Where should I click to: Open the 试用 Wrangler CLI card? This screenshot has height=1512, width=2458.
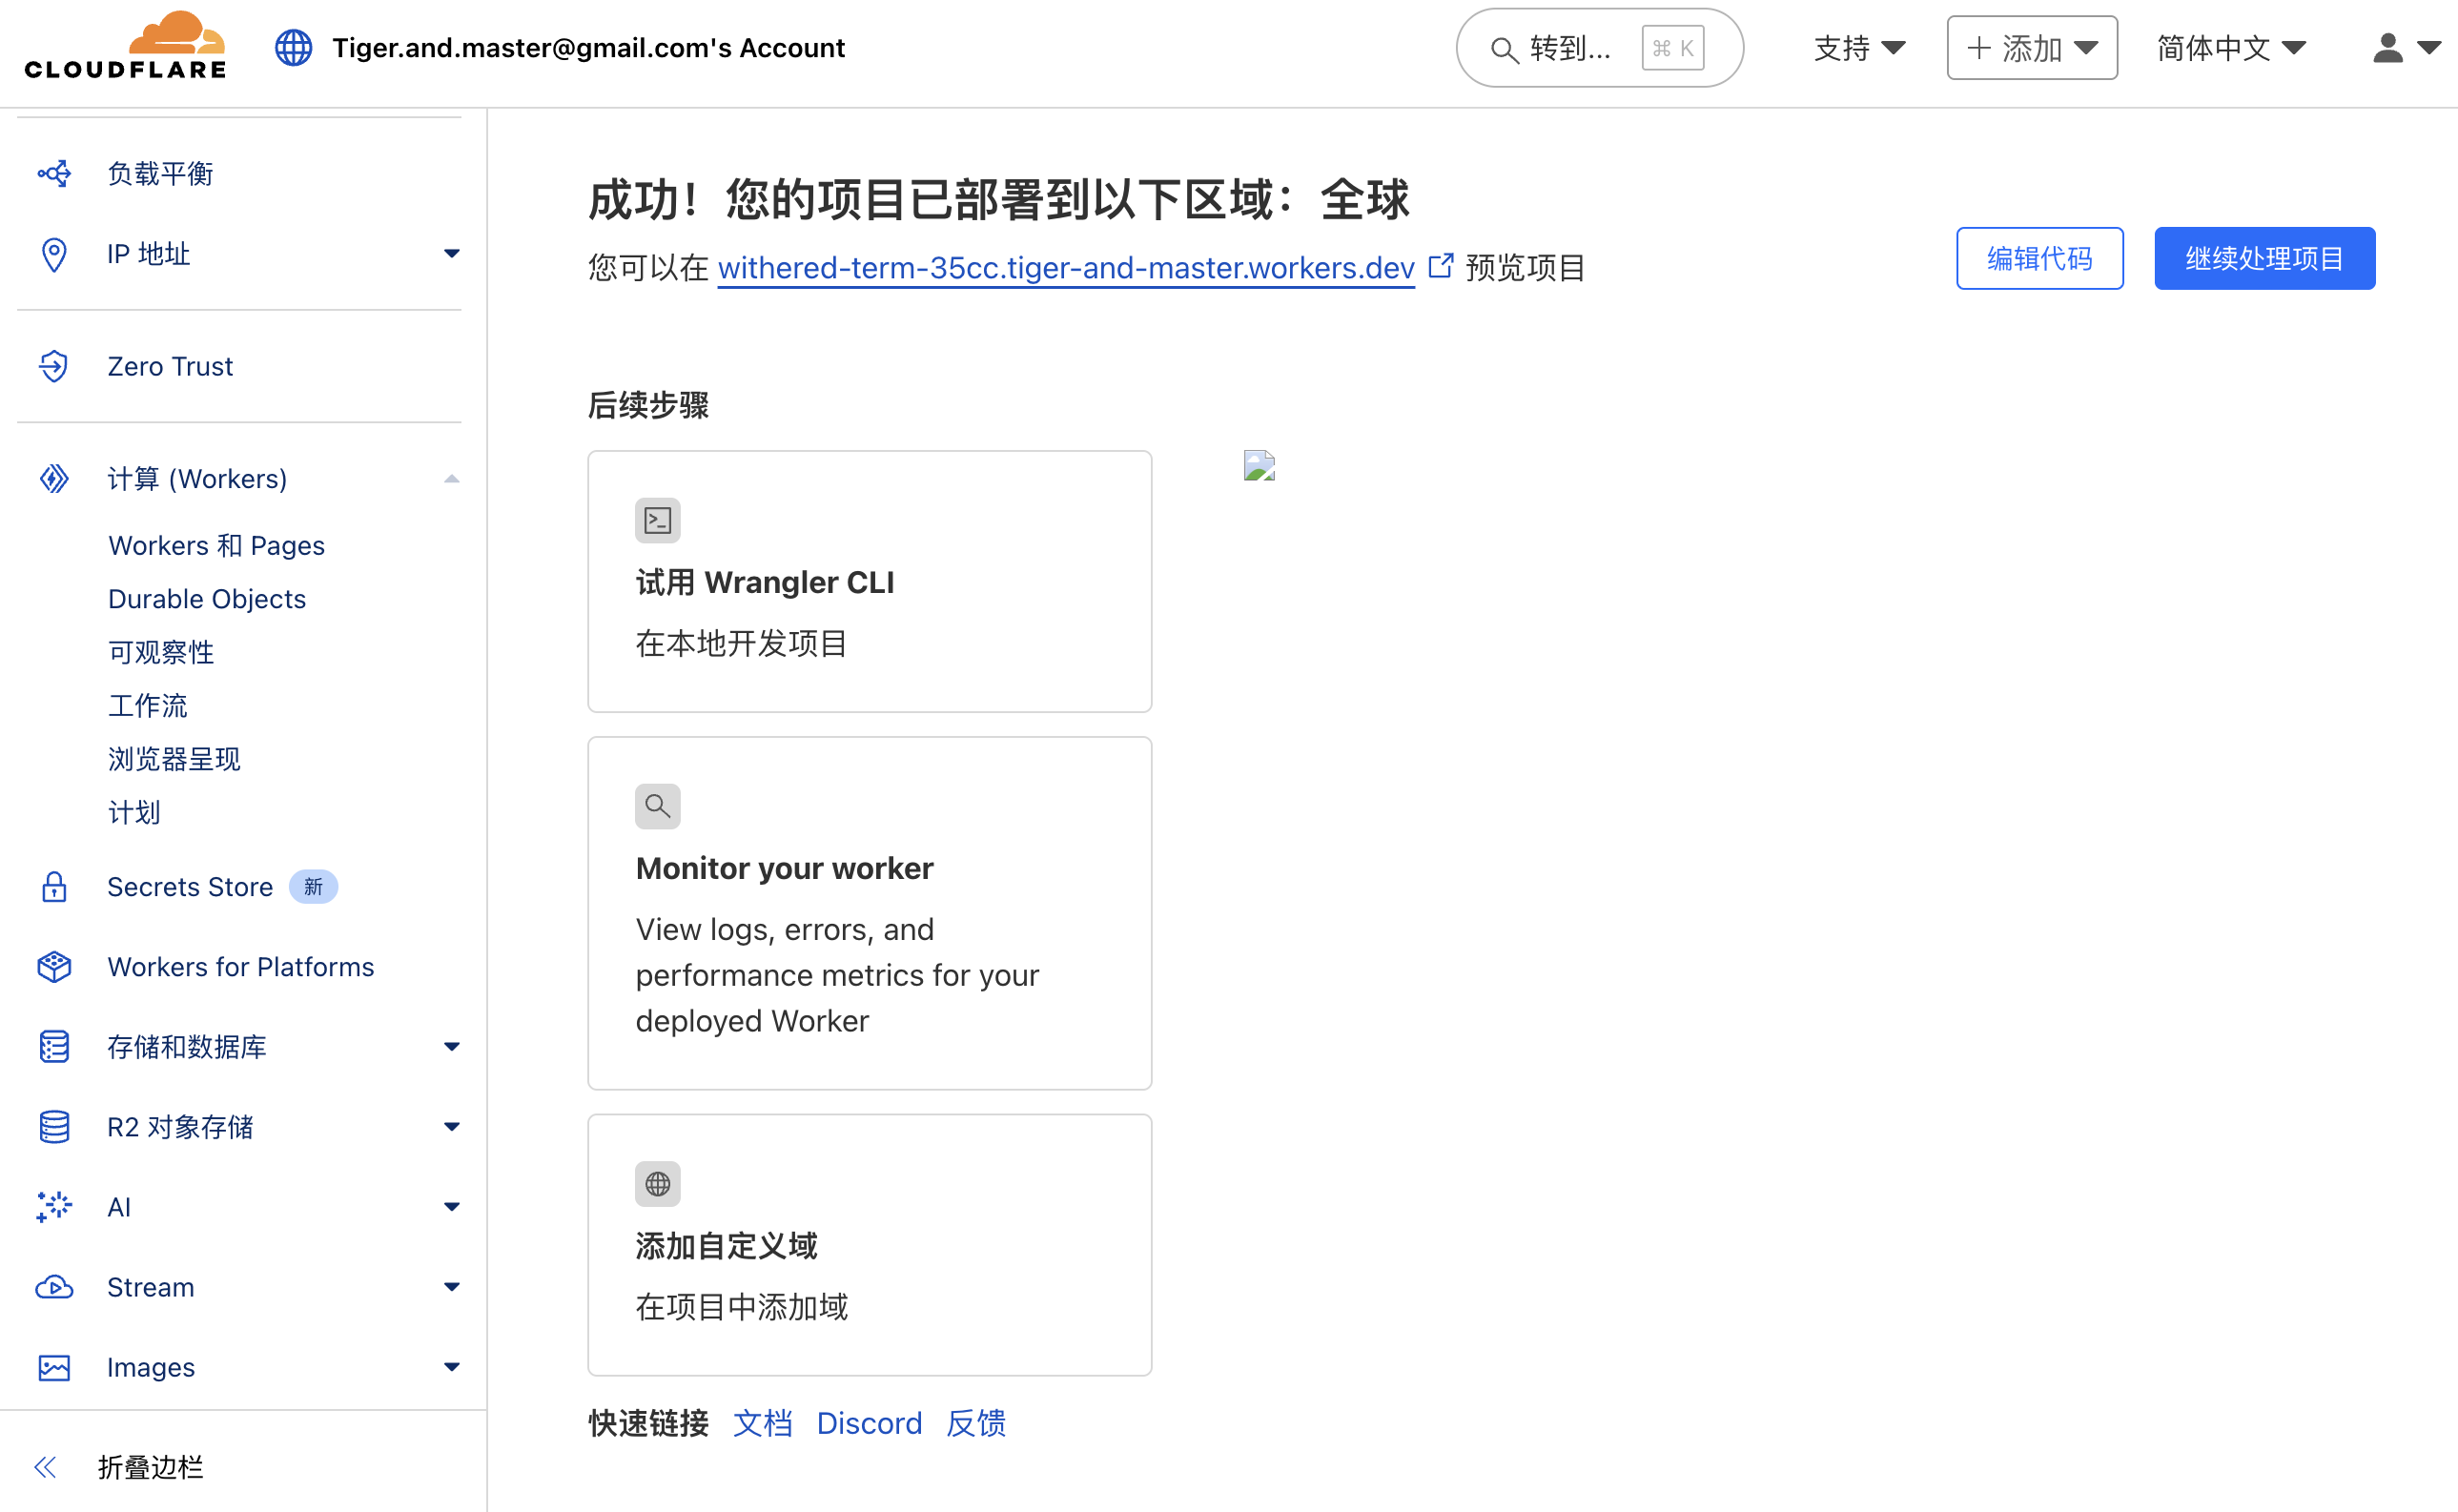click(870, 582)
